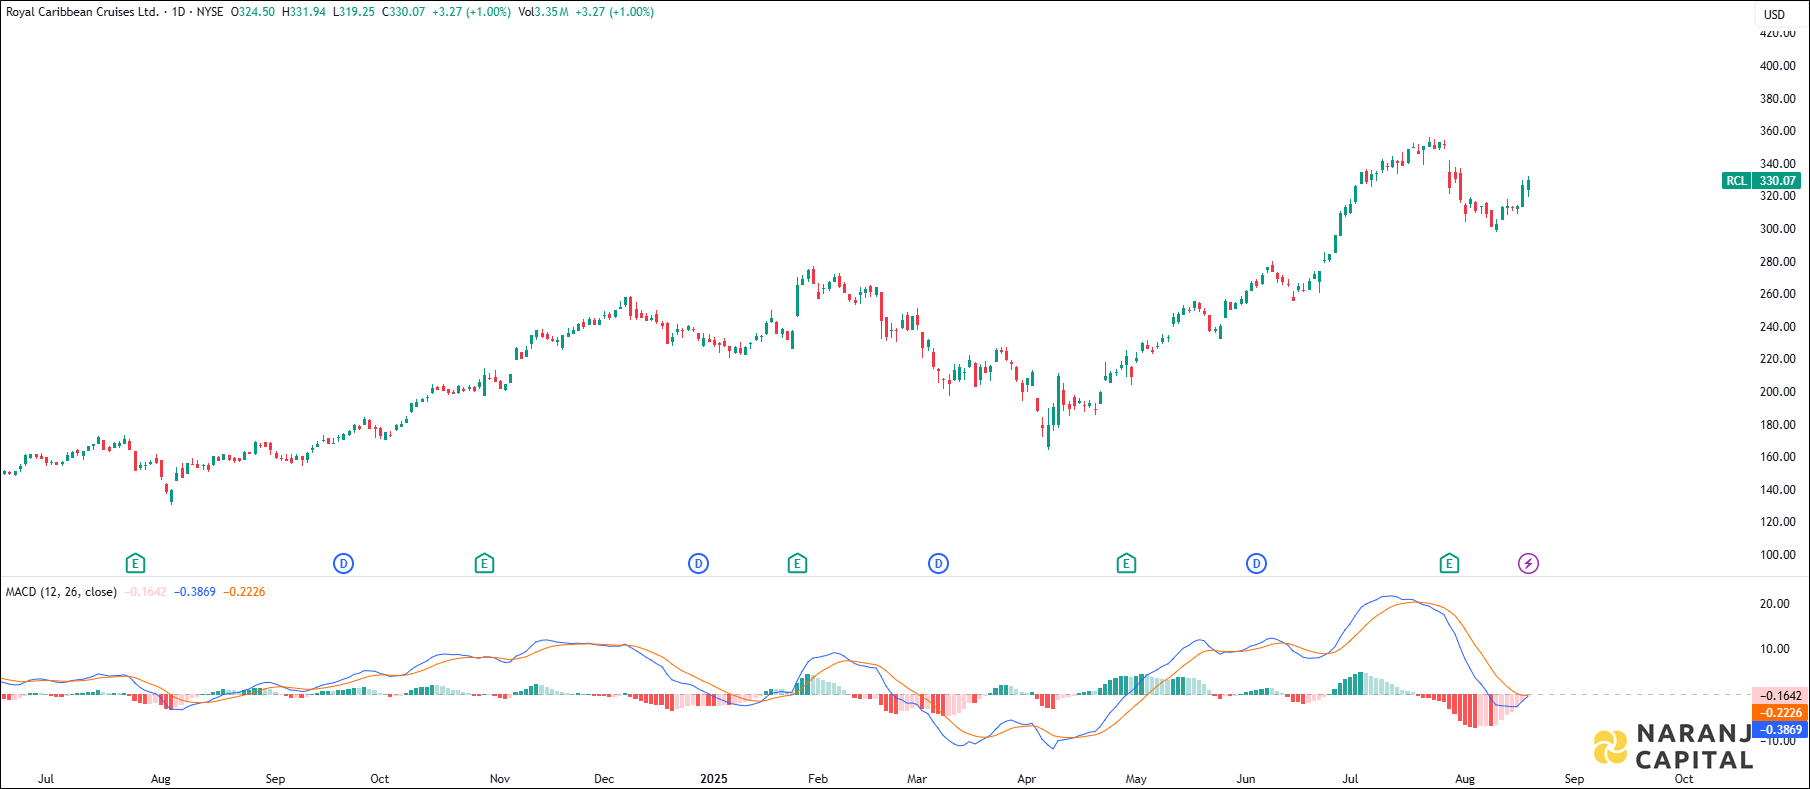Click the Jun label on time axis

1245,779
